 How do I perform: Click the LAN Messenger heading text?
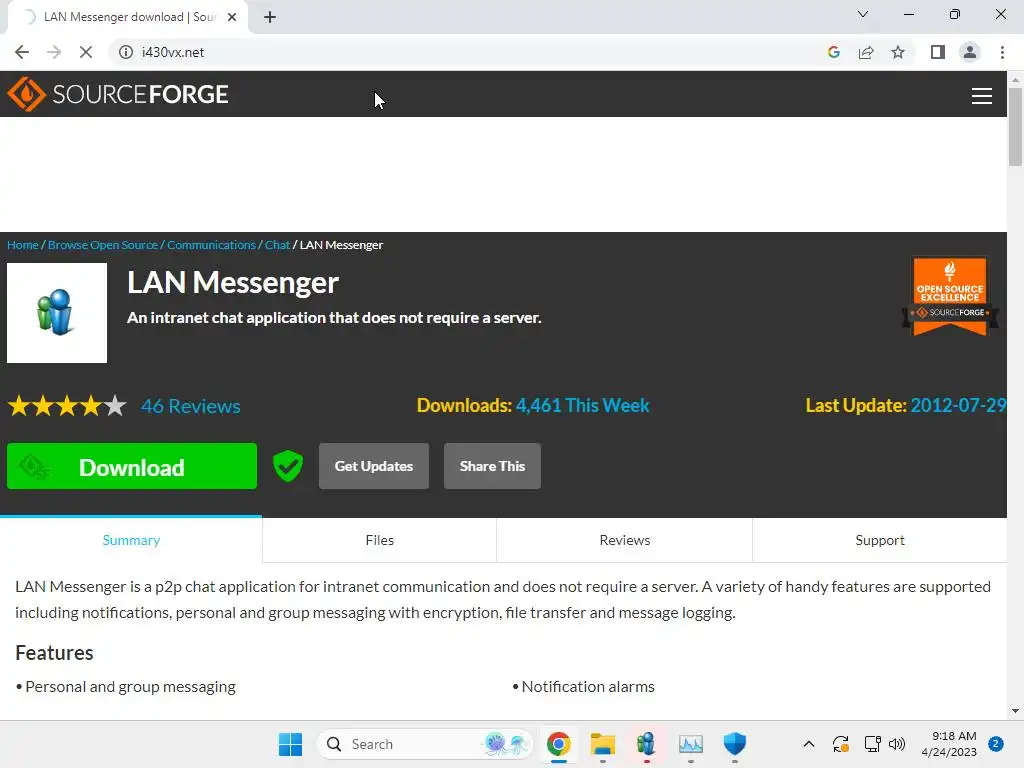click(232, 283)
